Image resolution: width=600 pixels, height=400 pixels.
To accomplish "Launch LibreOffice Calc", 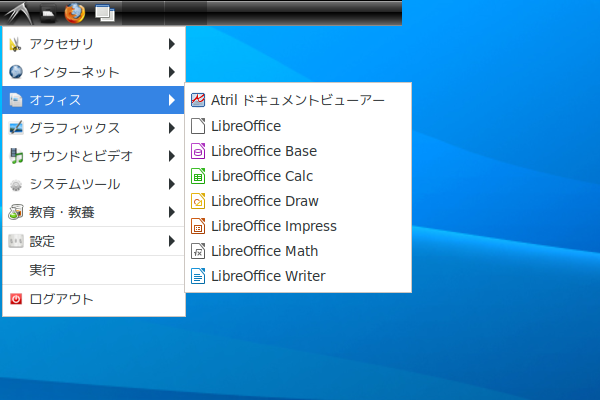I will [x=298, y=176].
